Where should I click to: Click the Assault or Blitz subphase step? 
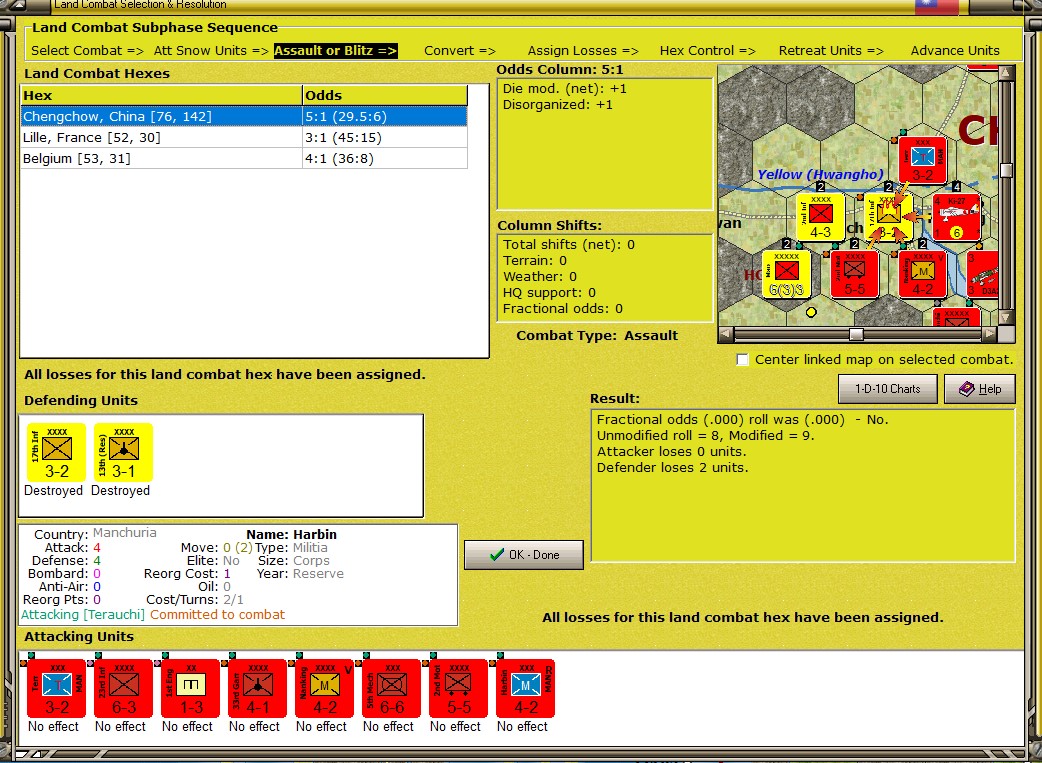click(x=336, y=51)
